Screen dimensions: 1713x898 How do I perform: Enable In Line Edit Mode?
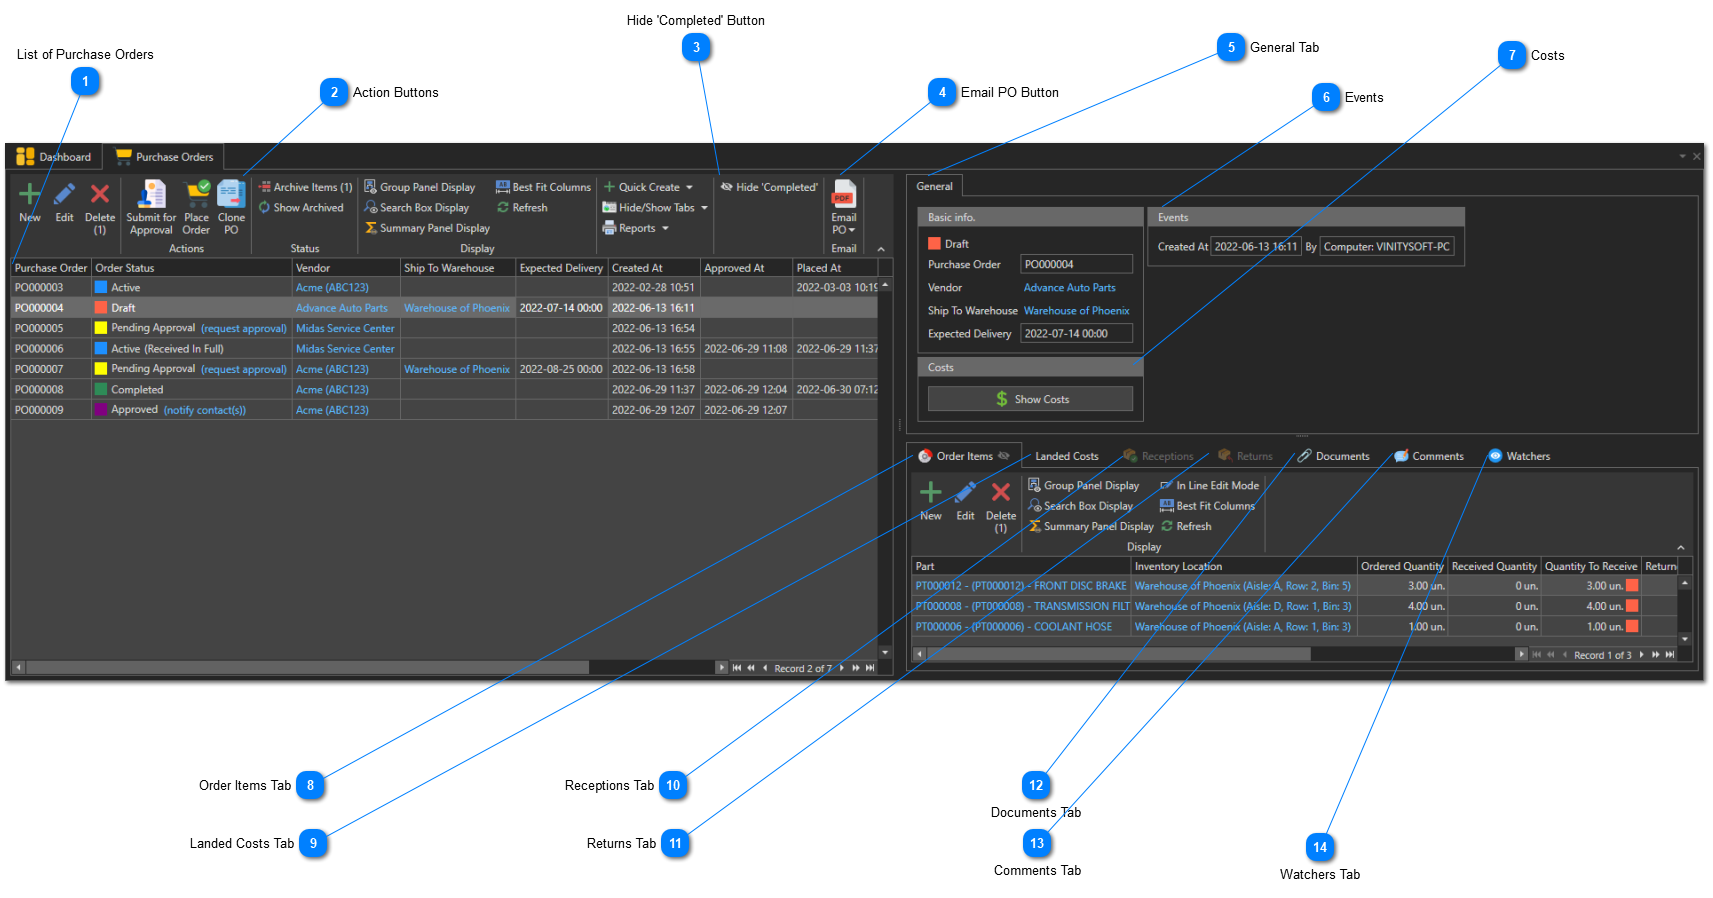tap(1209, 486)
